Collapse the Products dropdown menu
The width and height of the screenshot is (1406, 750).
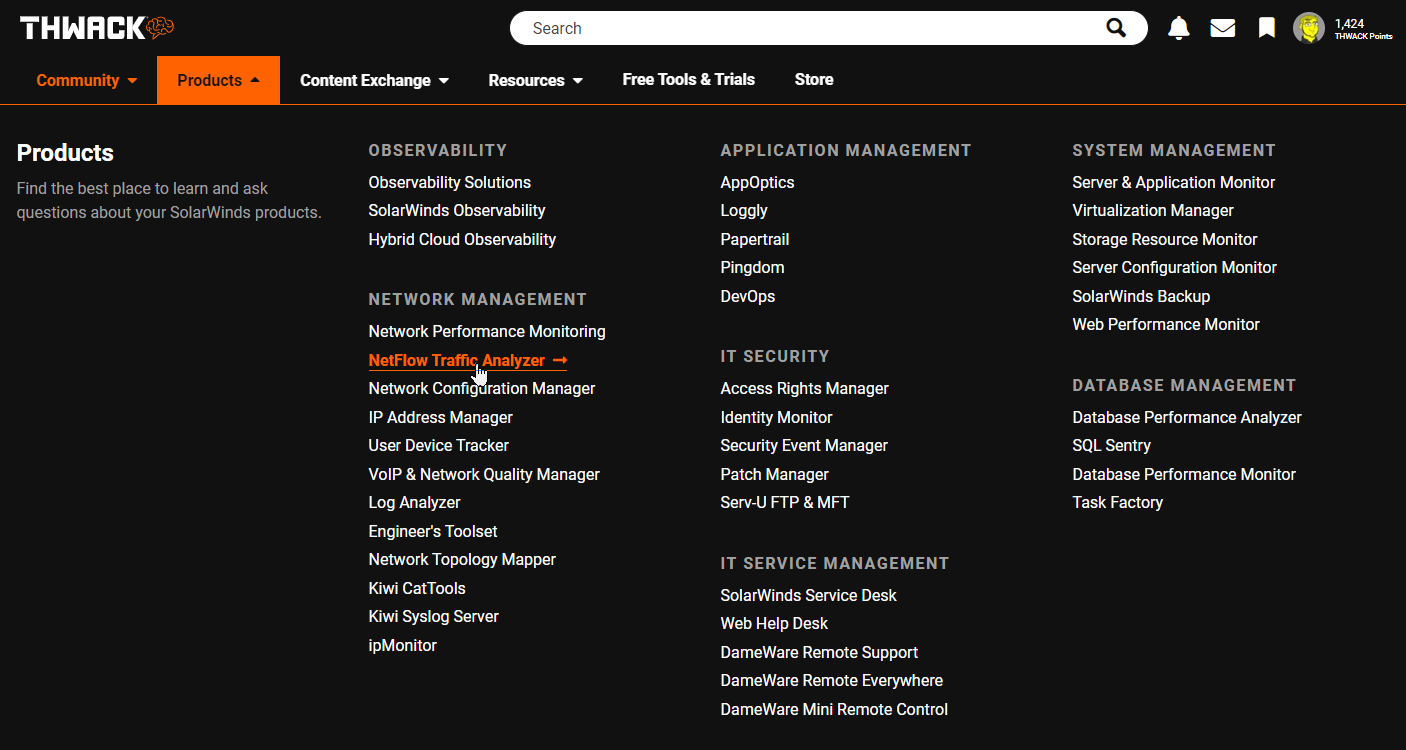pos(218,80)
